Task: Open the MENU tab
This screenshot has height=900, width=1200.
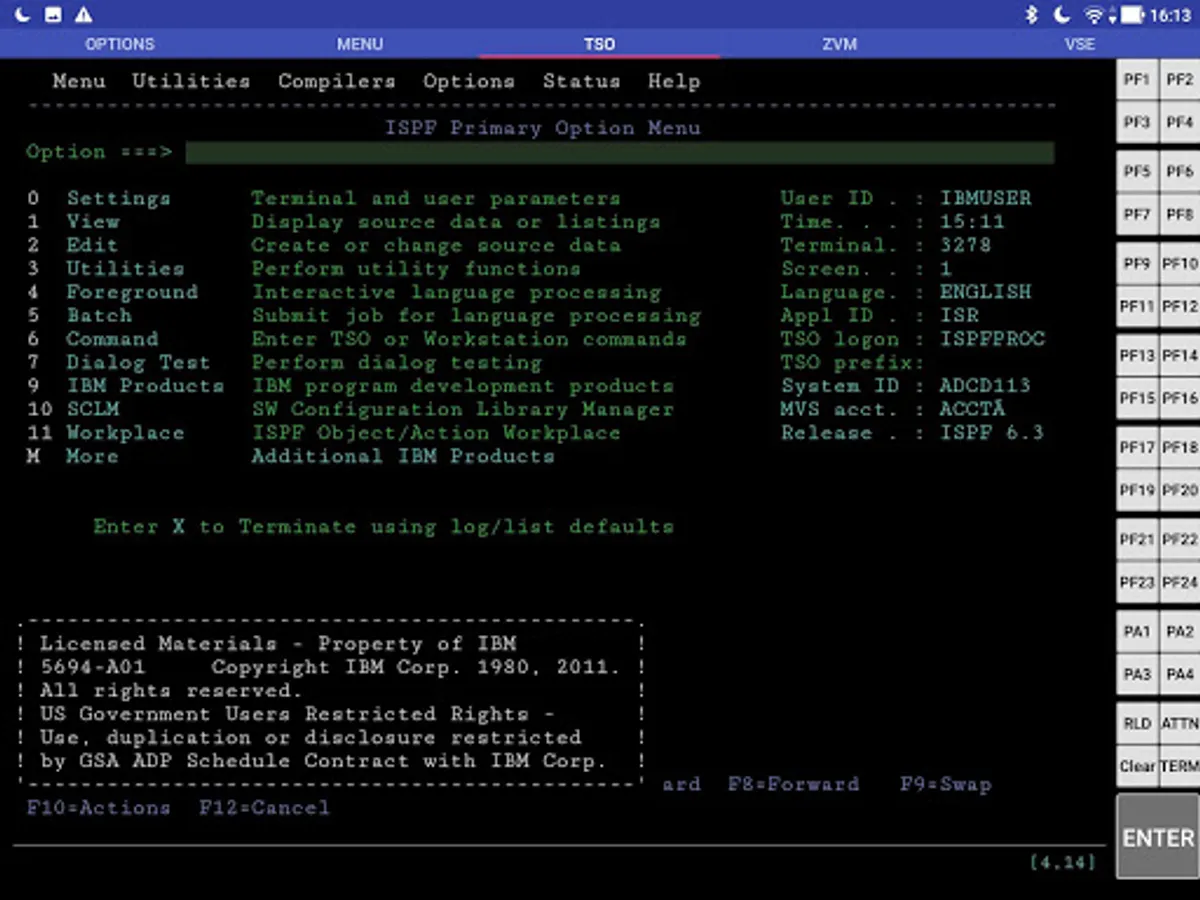Action: coord(360,44)
